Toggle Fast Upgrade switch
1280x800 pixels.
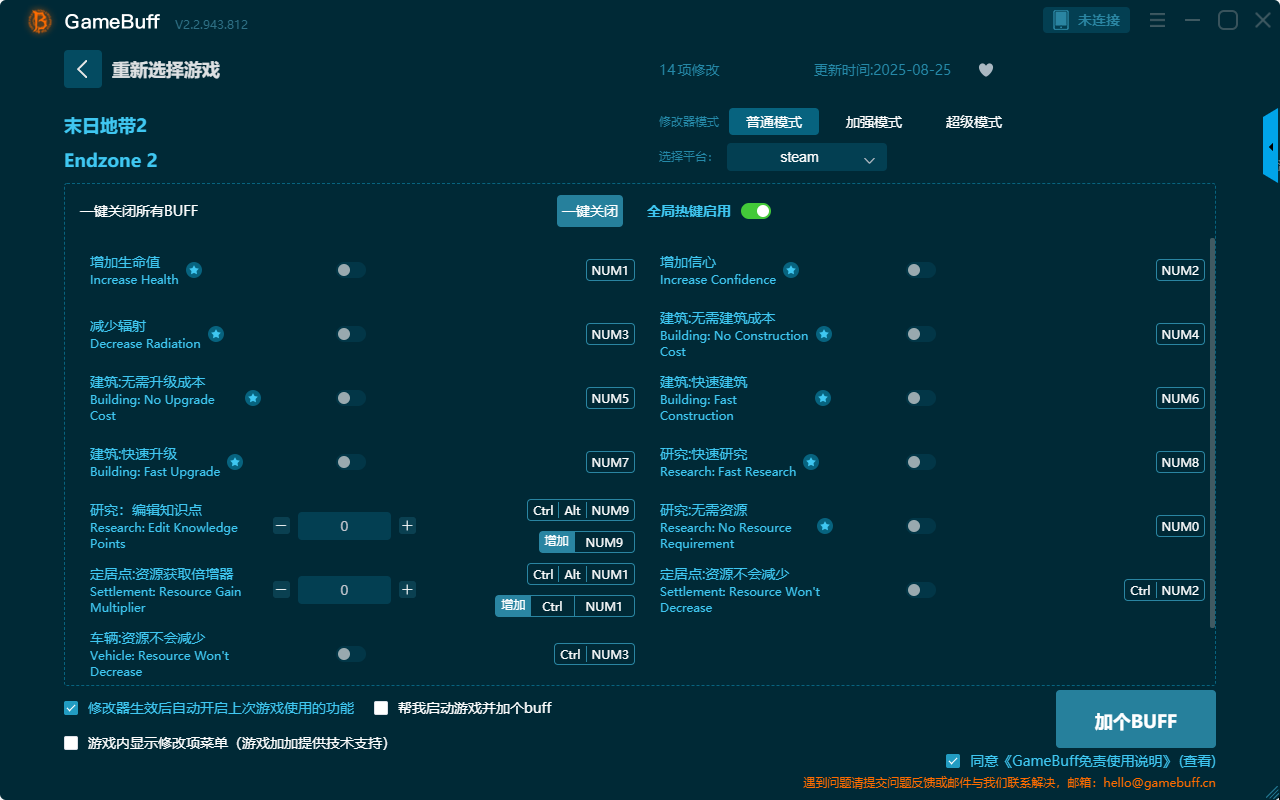tap(351, 462)
